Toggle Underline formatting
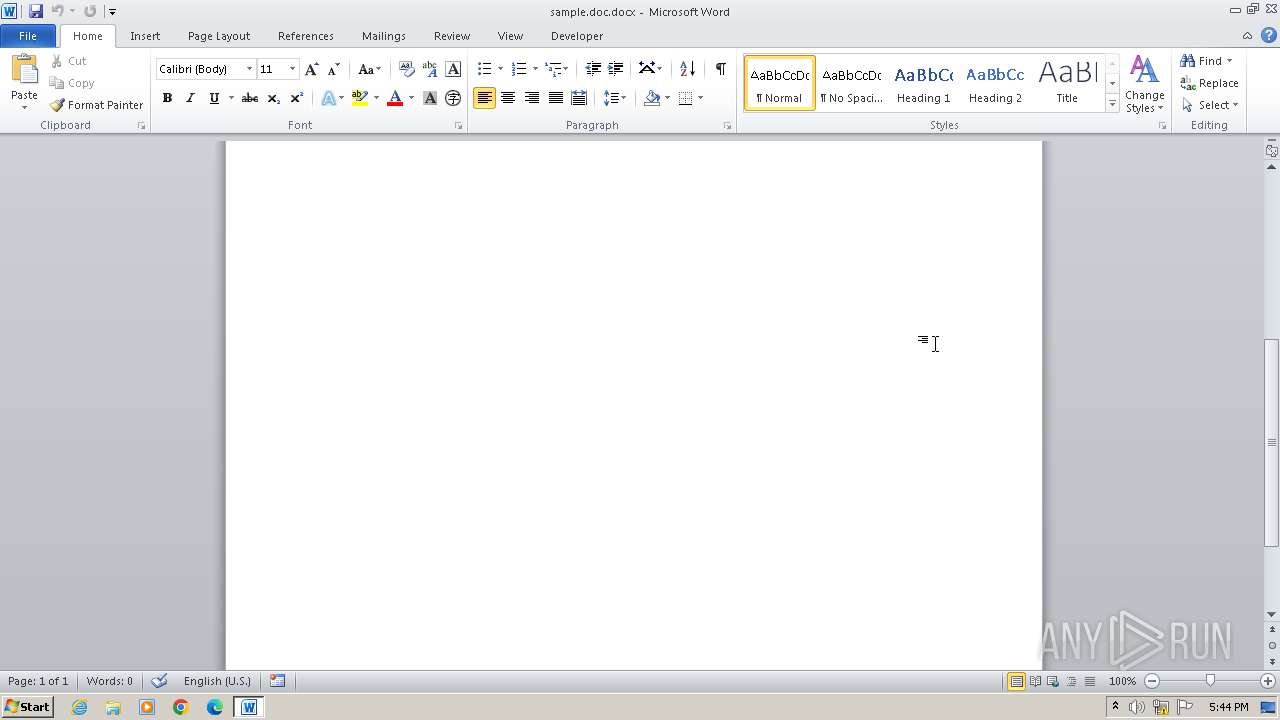Screen dimensions: 1280x720 (x=213, y=98)
